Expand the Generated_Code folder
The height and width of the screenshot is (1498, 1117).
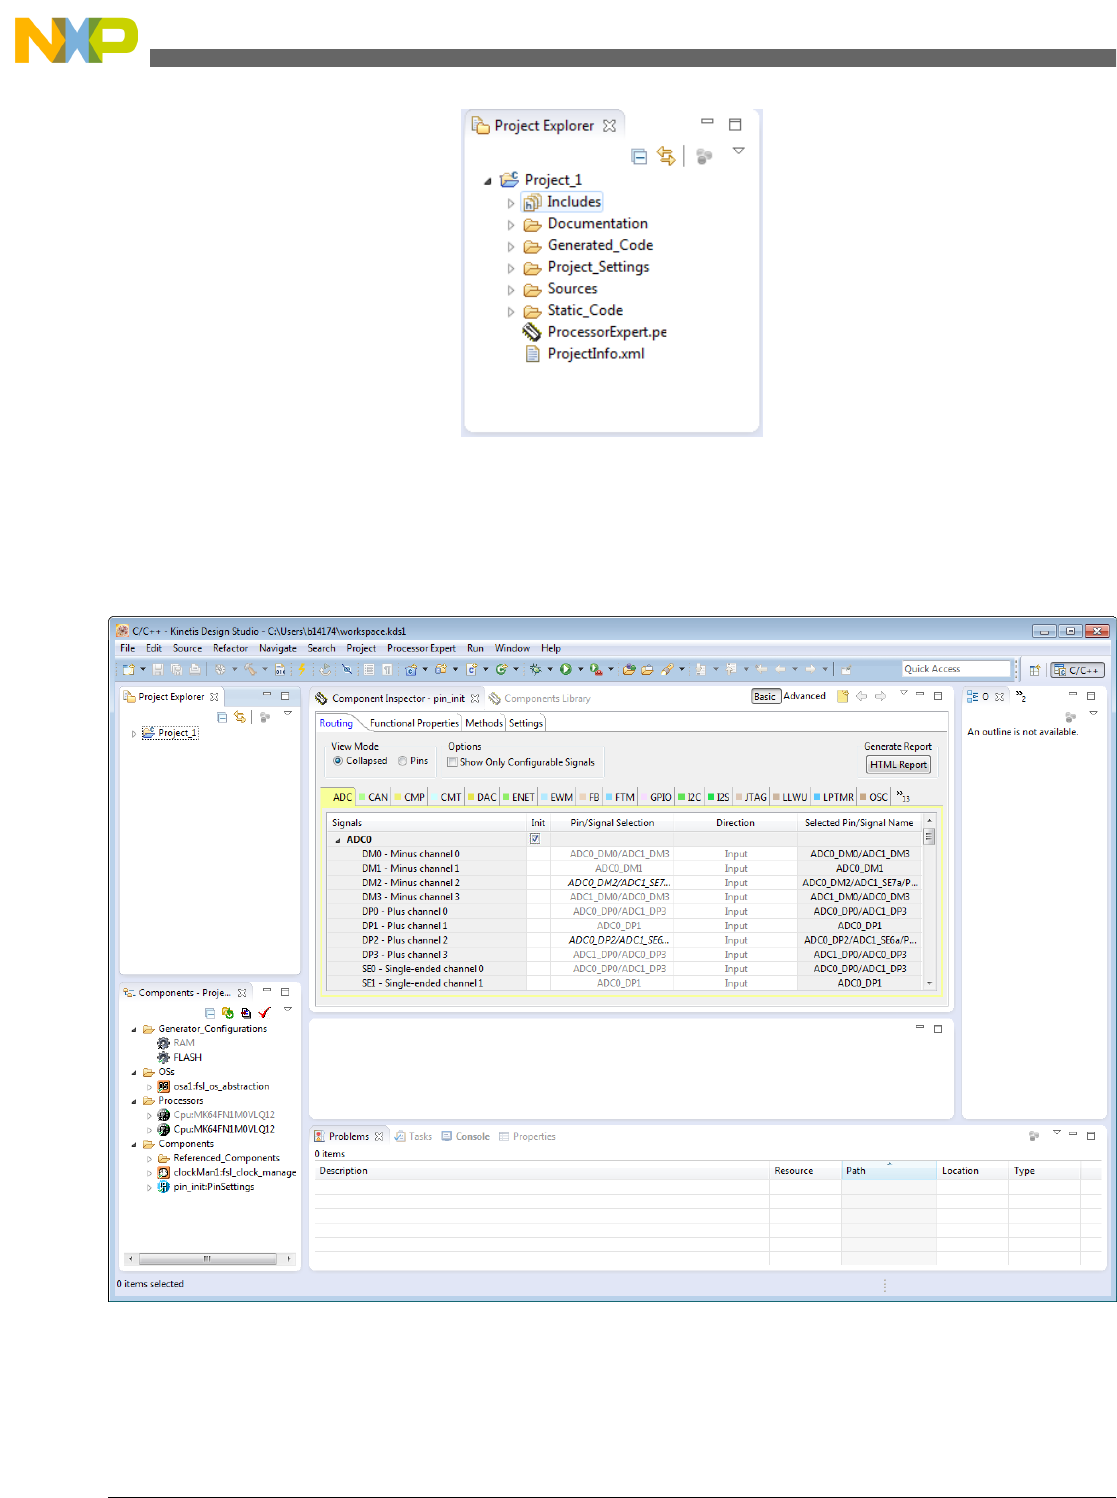(x=511, y=246)
